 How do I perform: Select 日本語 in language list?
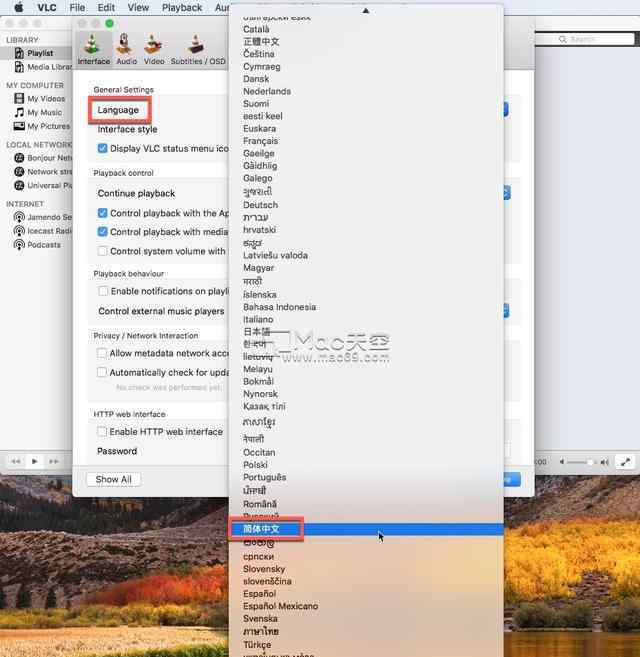pos(367,332)
